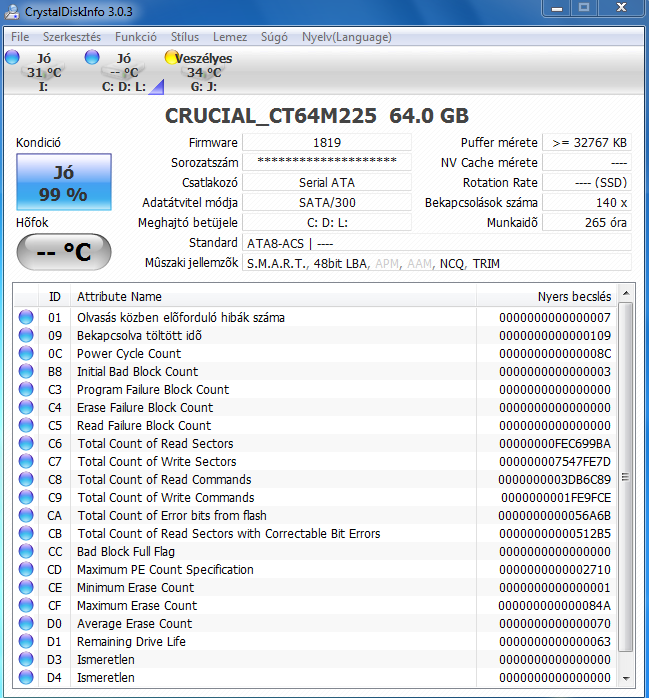Viewport: 649px width, 698px height.
Task: Click the CRUCIAL_CT64M225 64.0 GB title
Action: 316,116
